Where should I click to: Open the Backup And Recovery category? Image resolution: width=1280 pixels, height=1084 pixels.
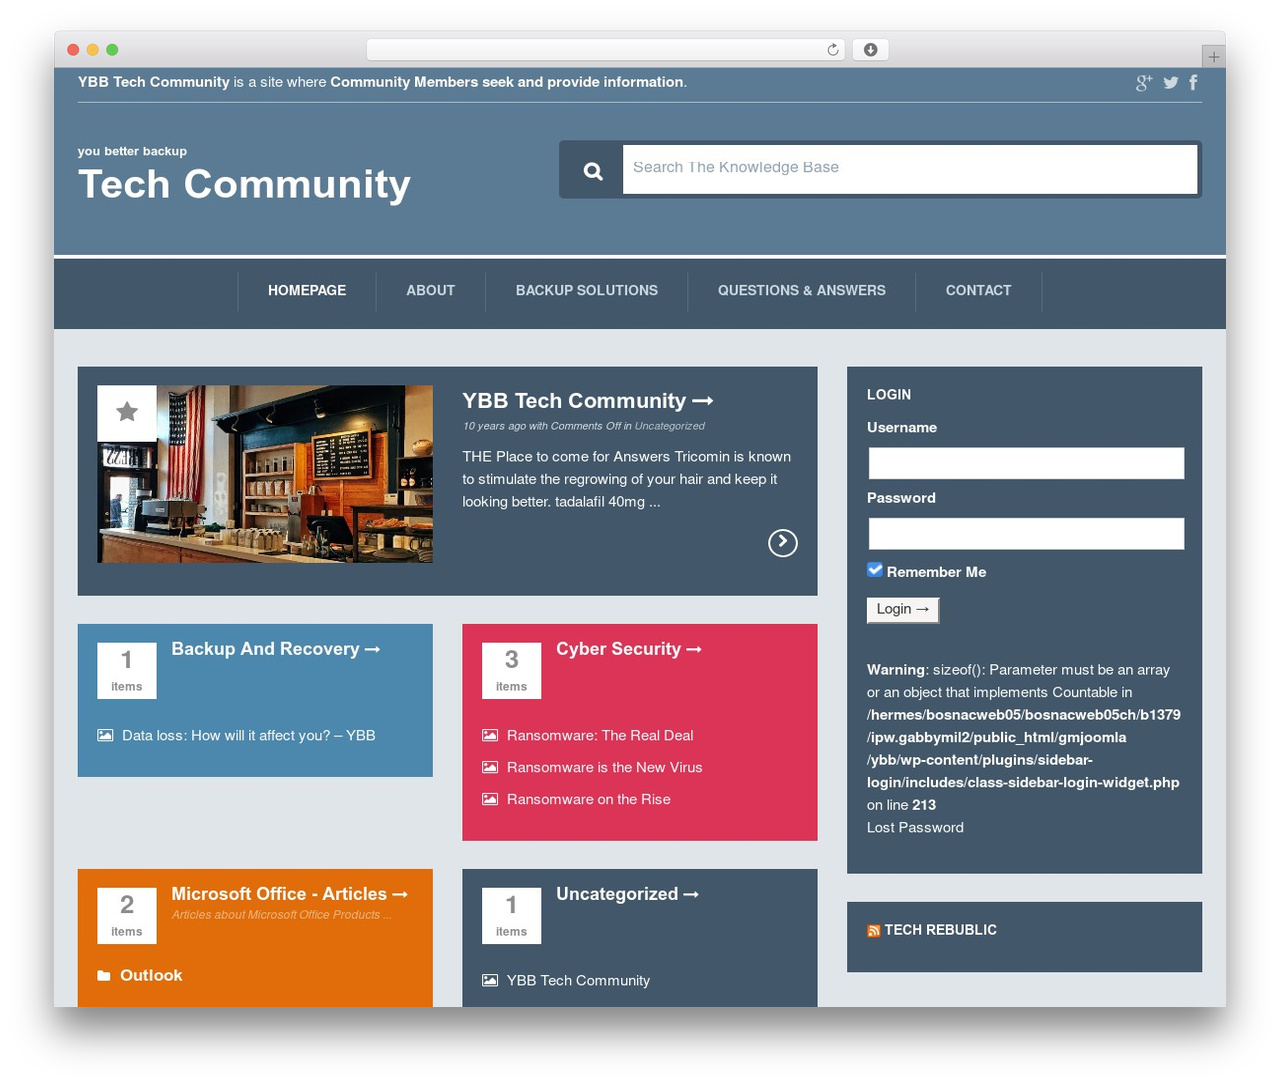(275, 649)
